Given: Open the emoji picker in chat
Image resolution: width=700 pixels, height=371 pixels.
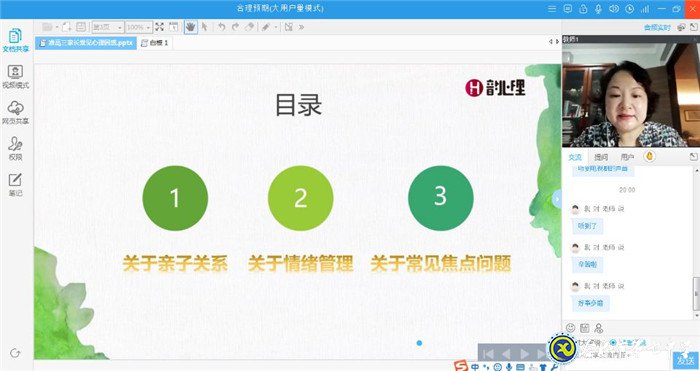Looking at the screenshot, I should point(570,328).
